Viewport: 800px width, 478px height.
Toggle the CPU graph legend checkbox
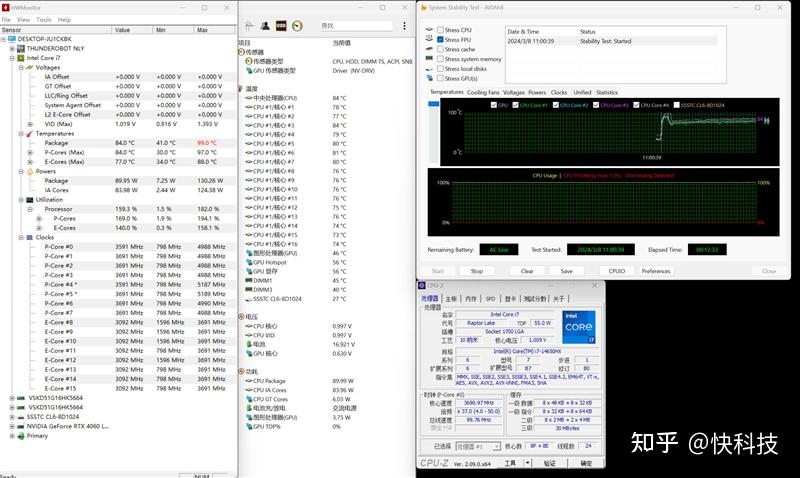(493, 105)
